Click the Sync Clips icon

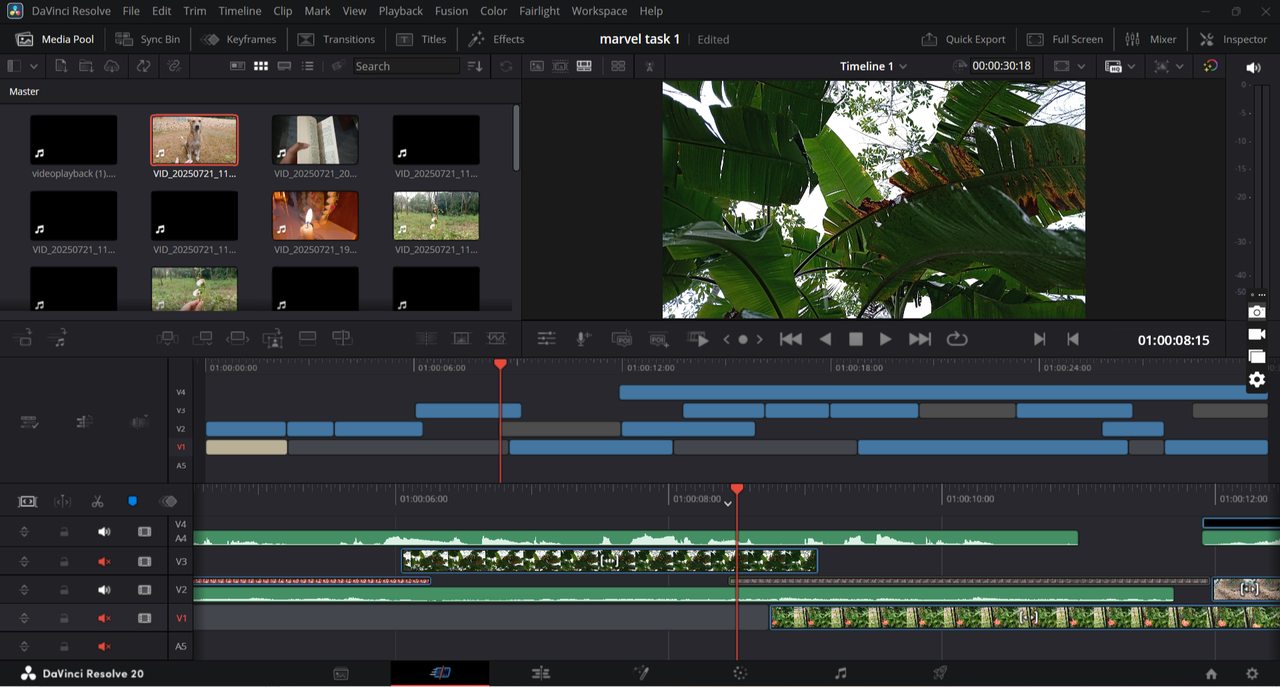pos(144,66)
